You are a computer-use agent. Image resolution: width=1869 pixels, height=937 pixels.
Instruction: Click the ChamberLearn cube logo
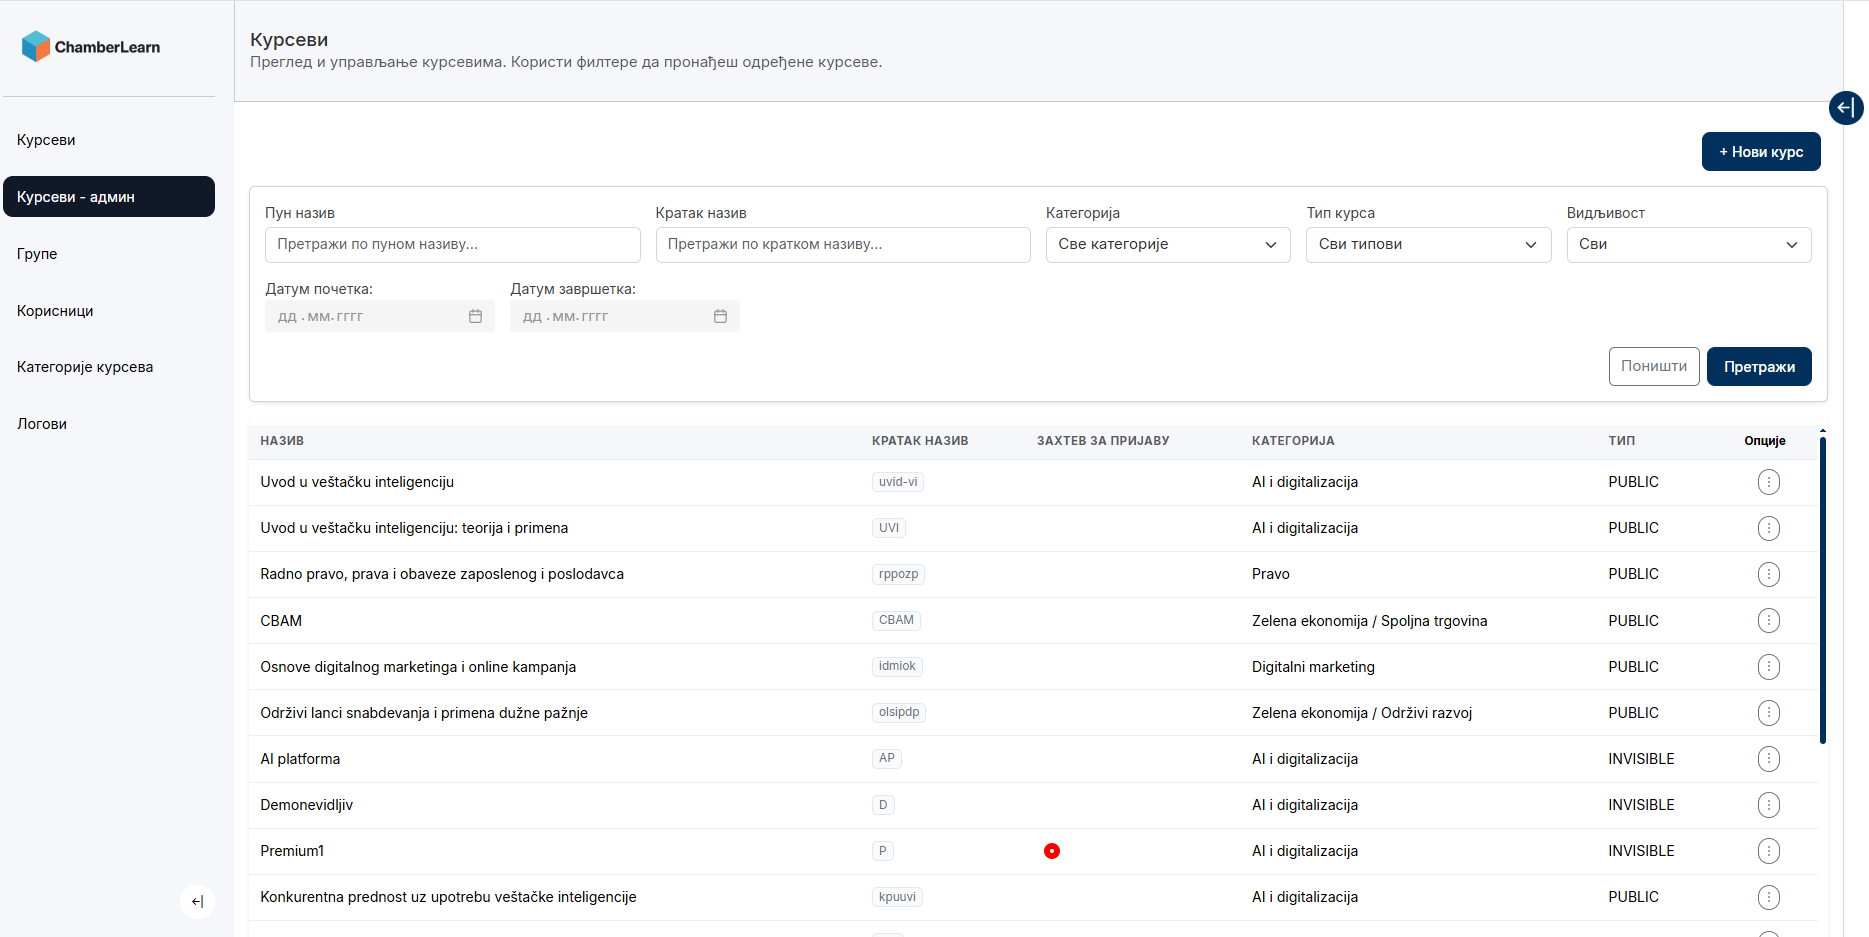[x=36, y=46]
